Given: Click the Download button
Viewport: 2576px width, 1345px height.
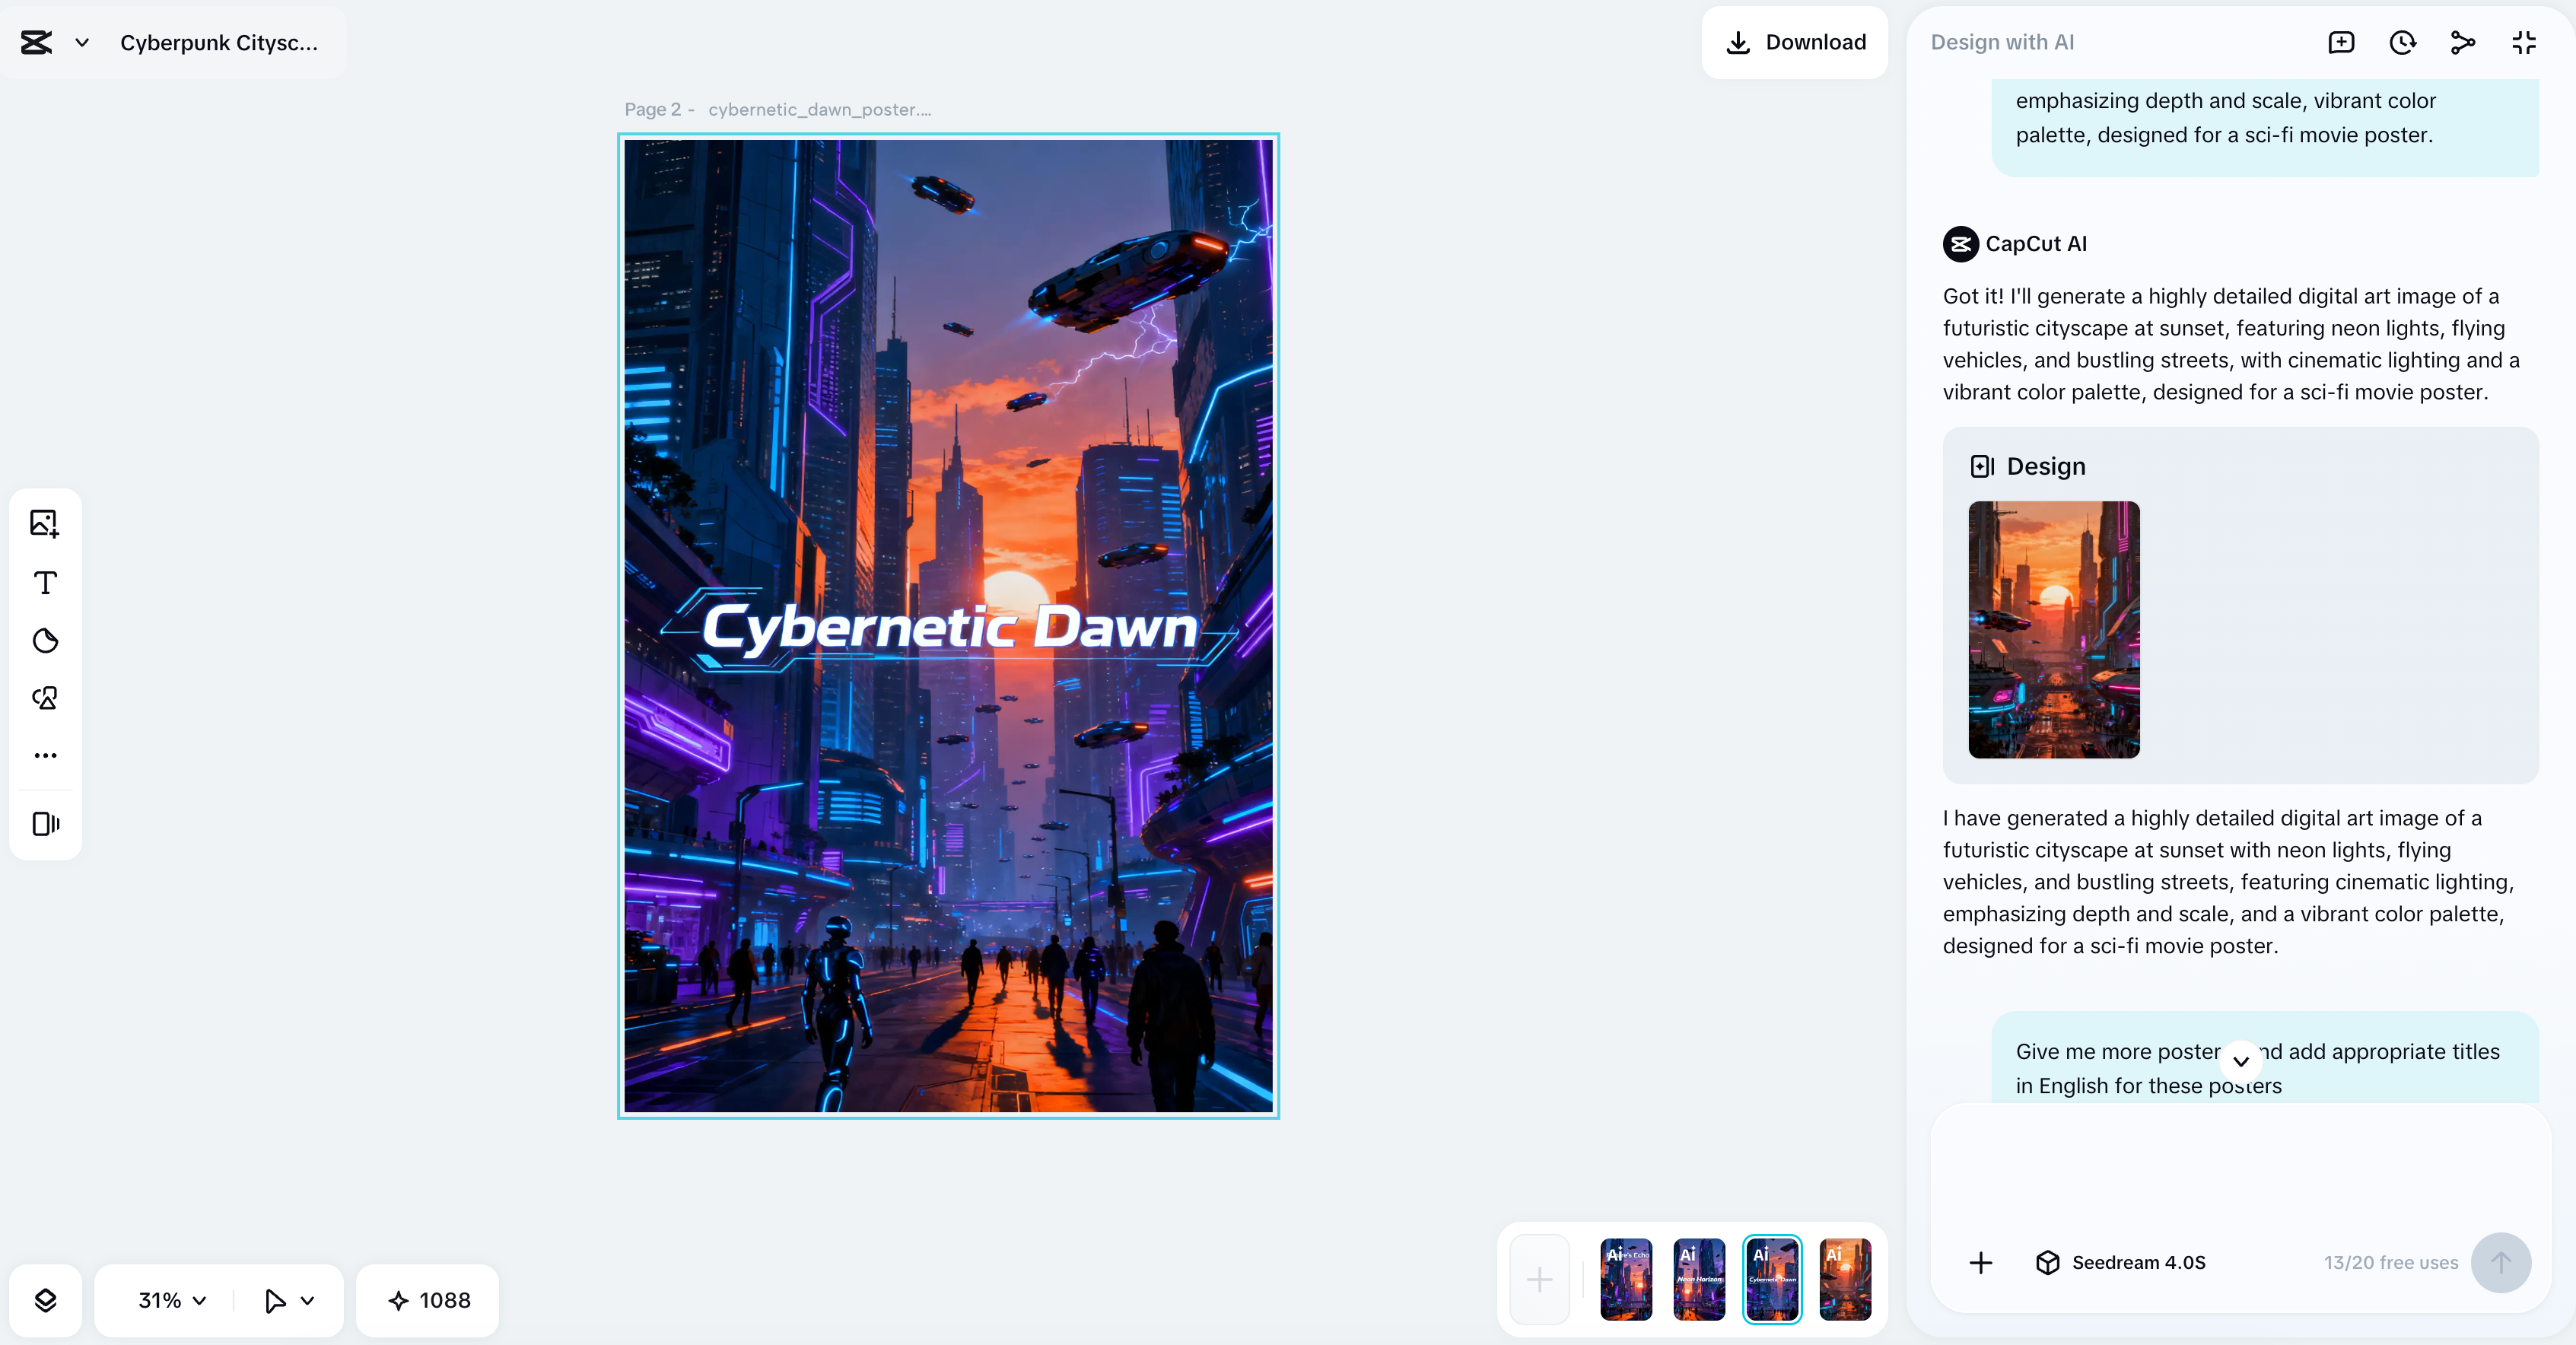Looking at the screenshot, I should (x=1795, y=42).
